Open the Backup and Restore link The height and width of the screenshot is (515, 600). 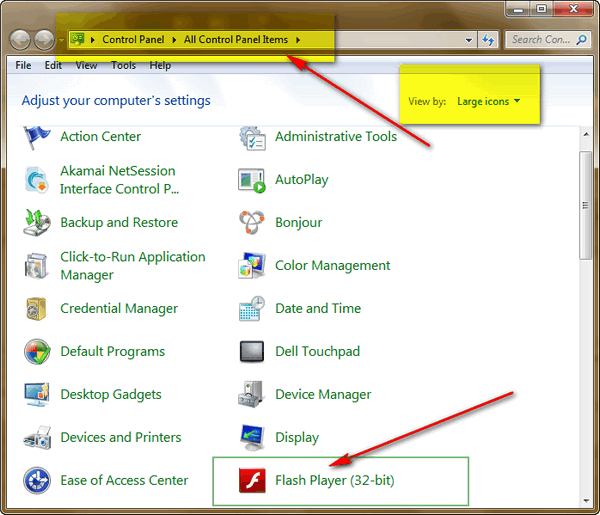coord(119,223)
